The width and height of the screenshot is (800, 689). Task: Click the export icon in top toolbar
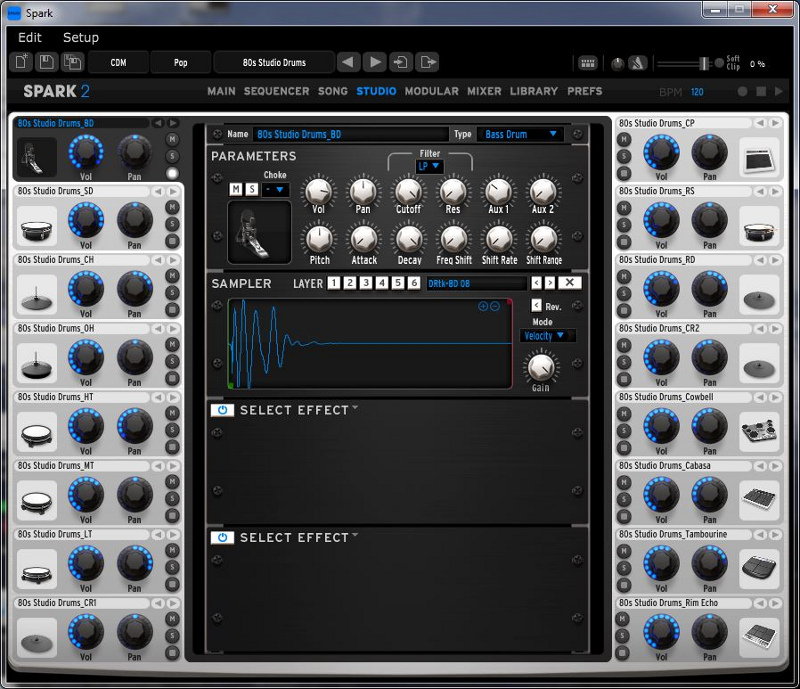pyautogui.click(x=428, y=62)
